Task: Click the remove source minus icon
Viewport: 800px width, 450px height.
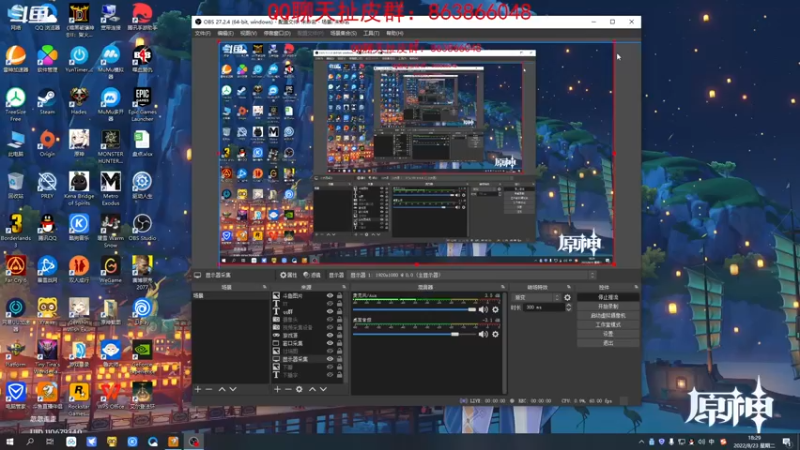Action: [x=288, y=389]
